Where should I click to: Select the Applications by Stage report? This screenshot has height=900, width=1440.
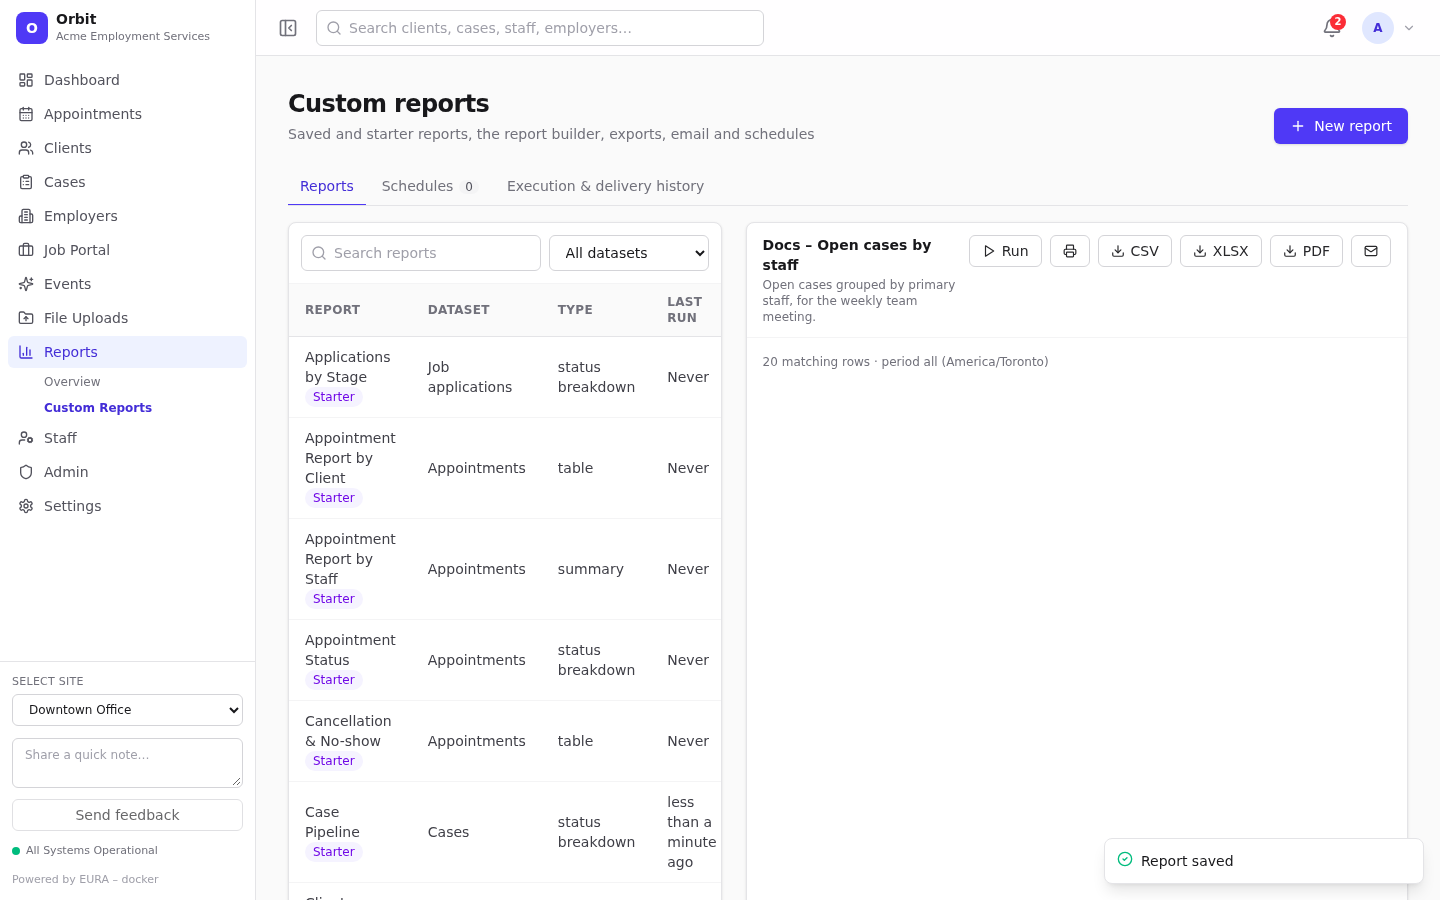coord(505,377)
